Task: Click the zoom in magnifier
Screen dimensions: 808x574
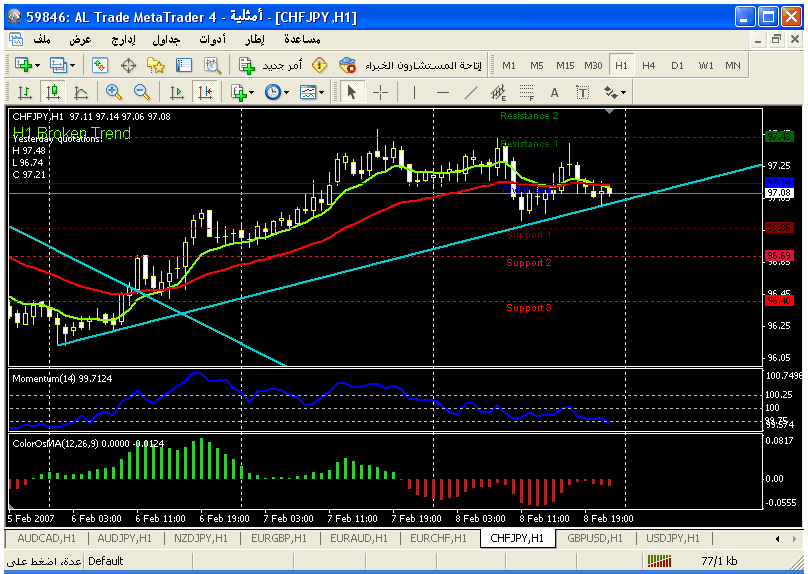Action: pos(113,92)
